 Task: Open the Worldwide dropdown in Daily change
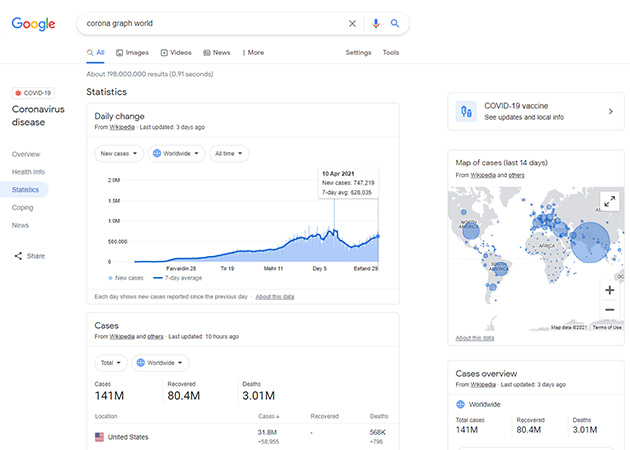pos(176,153)
